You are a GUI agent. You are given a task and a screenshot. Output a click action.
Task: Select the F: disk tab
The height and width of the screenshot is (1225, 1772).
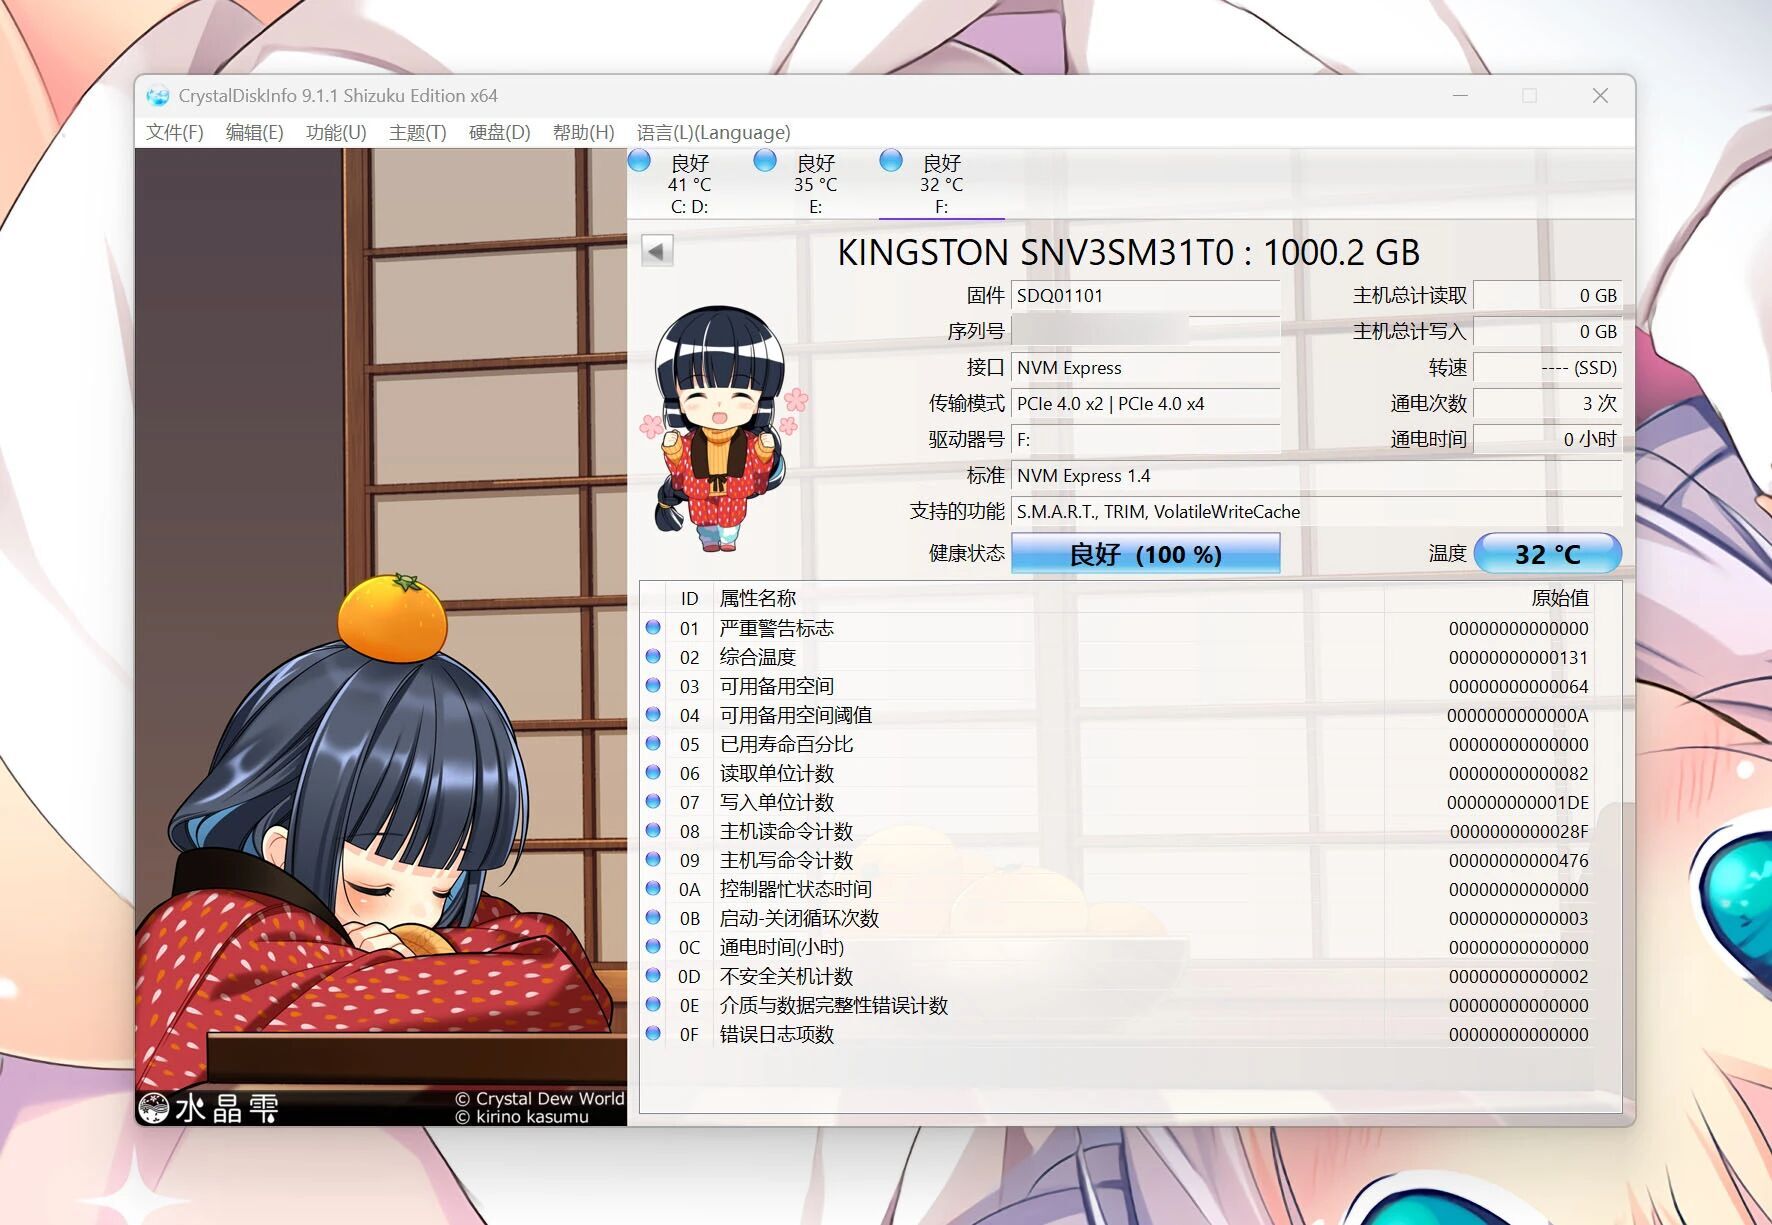tap(941, 183)
